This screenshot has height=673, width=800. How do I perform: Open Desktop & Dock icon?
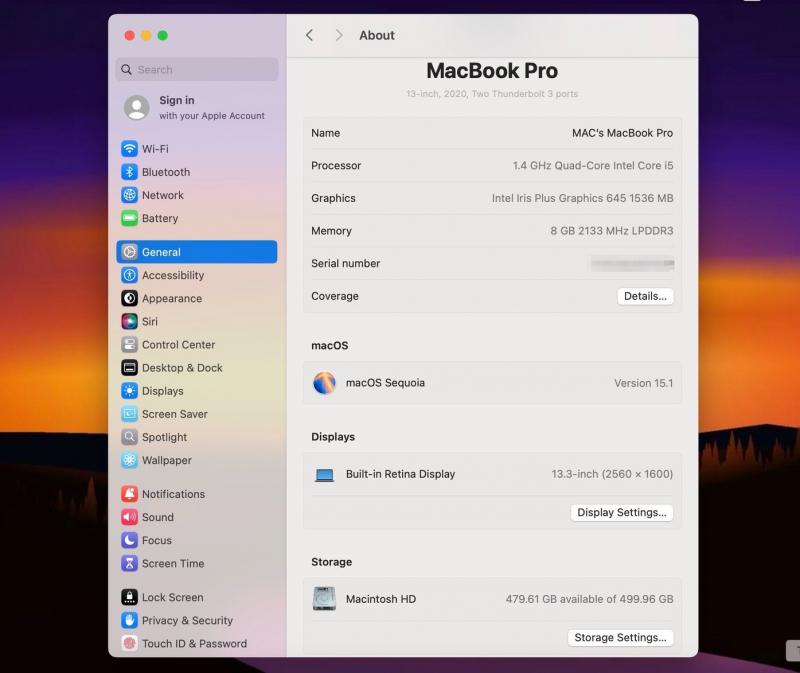pos(130,367)
